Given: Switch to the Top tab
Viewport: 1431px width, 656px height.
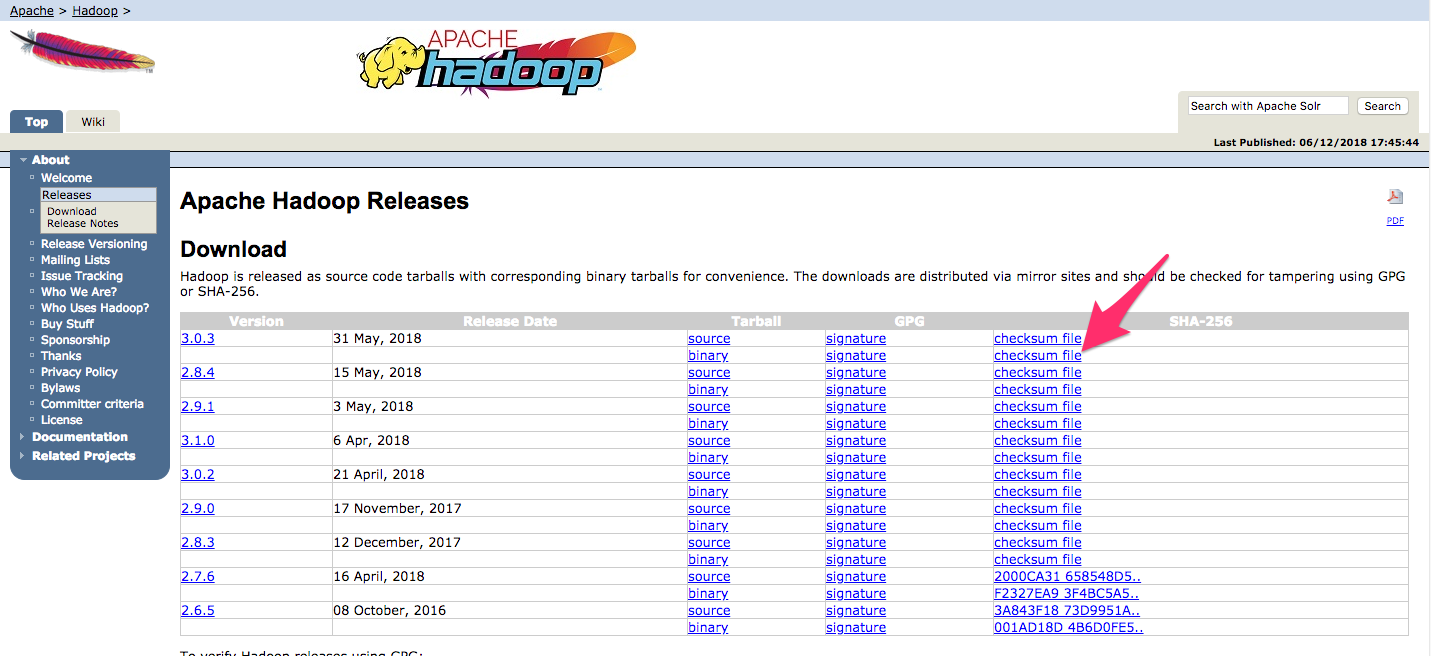Looking at the screenshot, I should pyautogui.click(x=36, y=122).
